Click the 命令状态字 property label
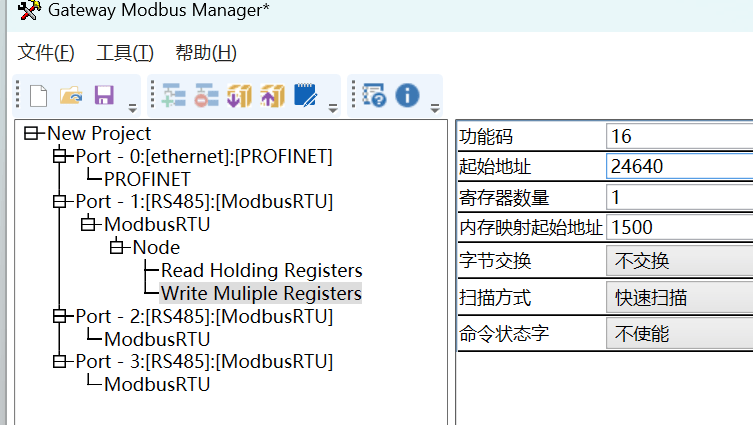 pos(504,334)
